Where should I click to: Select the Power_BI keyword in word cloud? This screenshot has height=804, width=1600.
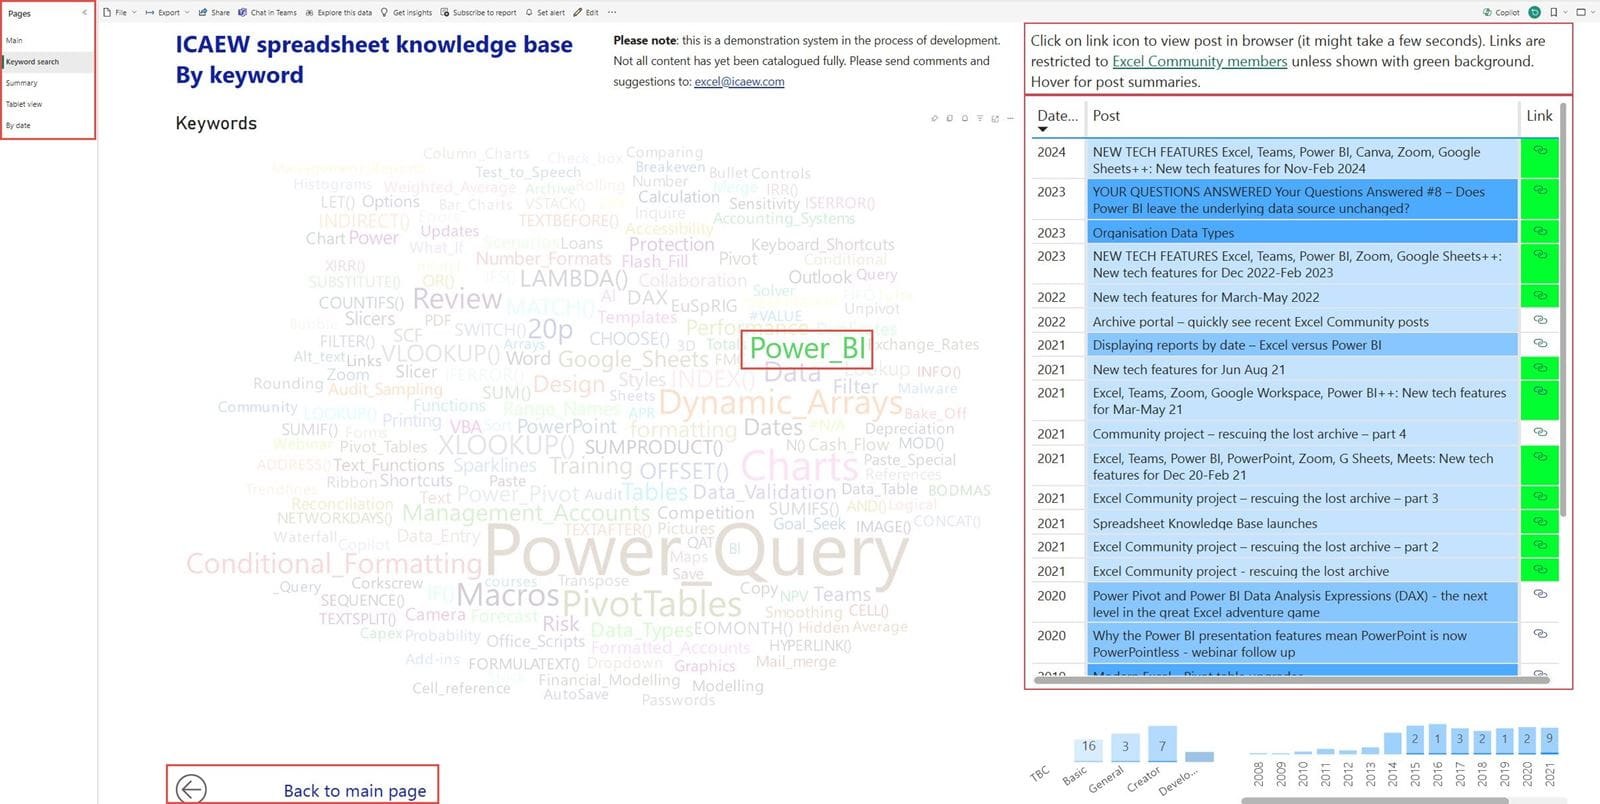(807, 348)
